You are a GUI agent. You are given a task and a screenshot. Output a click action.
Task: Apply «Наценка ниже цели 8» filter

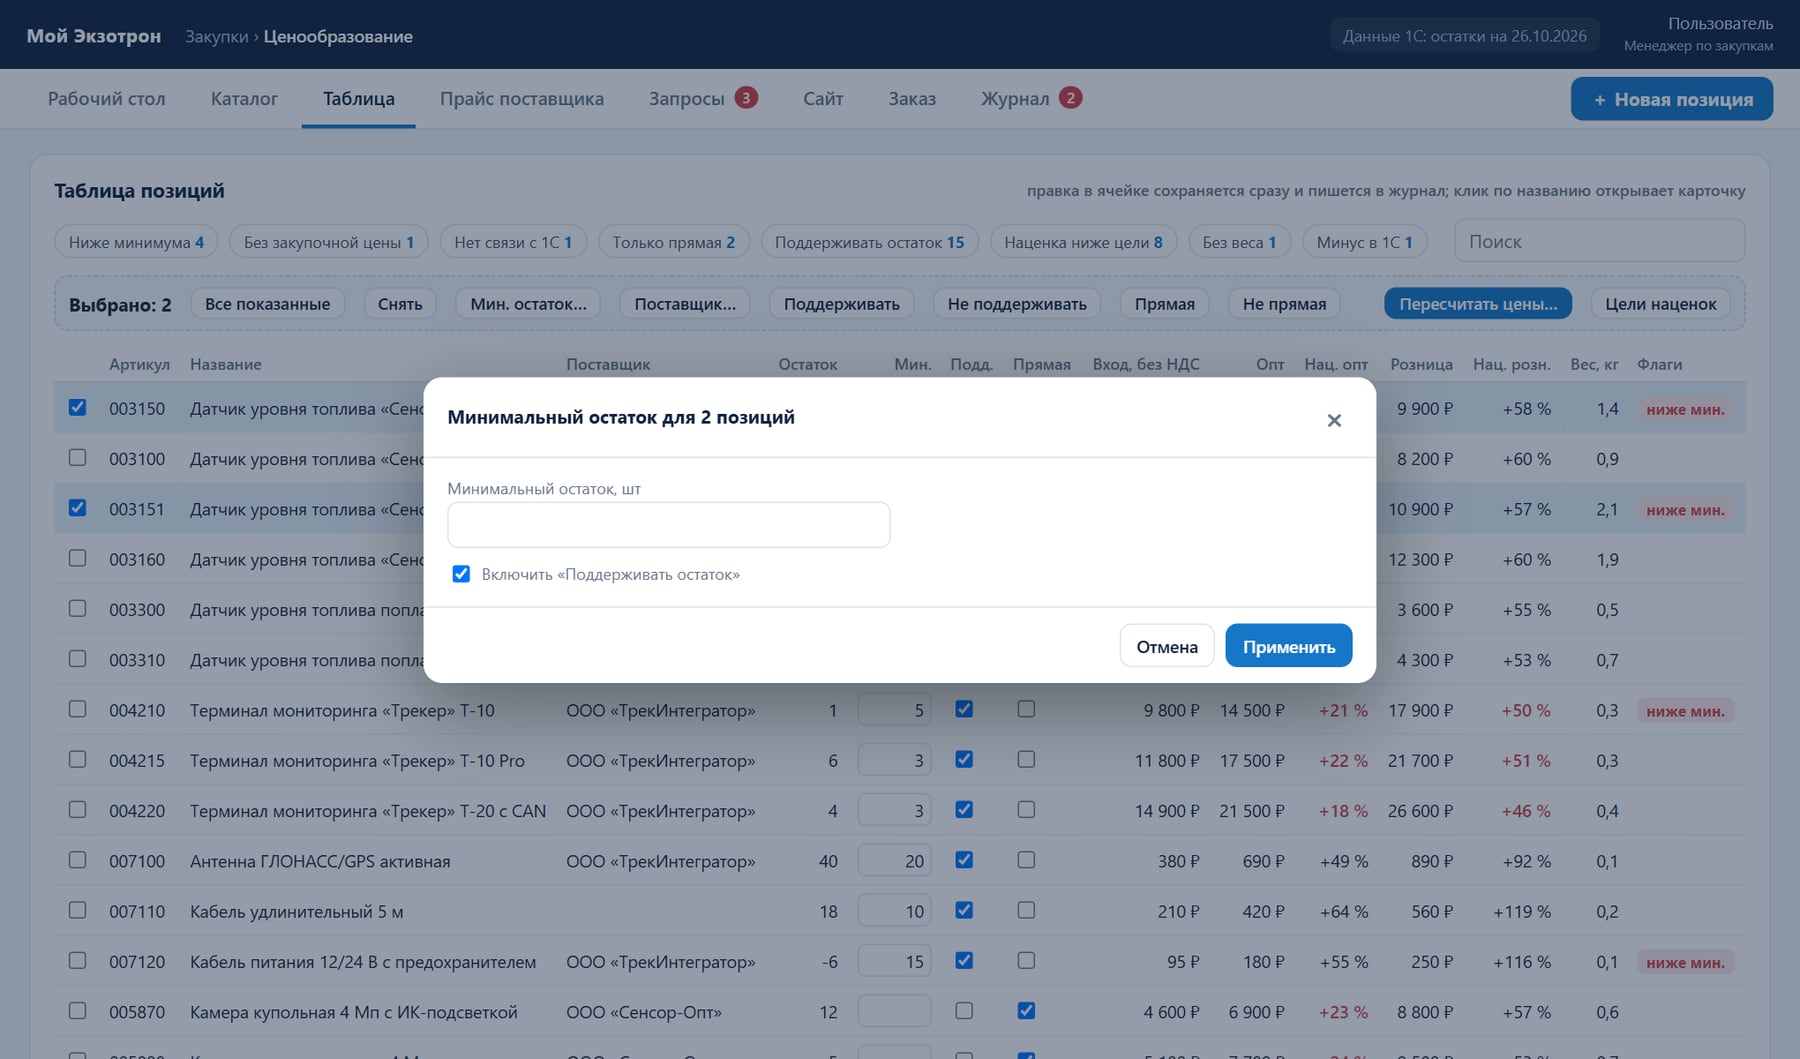1083,242
